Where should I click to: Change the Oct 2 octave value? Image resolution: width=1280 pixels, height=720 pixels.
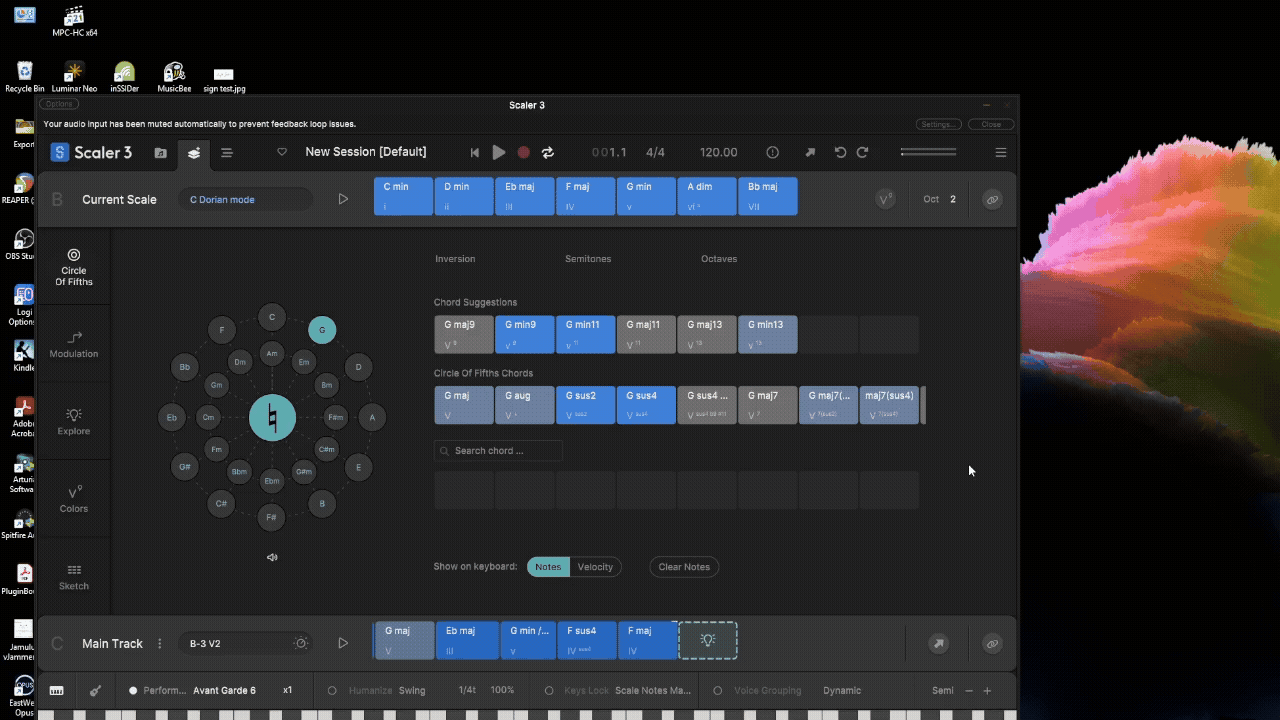point(952,199)
